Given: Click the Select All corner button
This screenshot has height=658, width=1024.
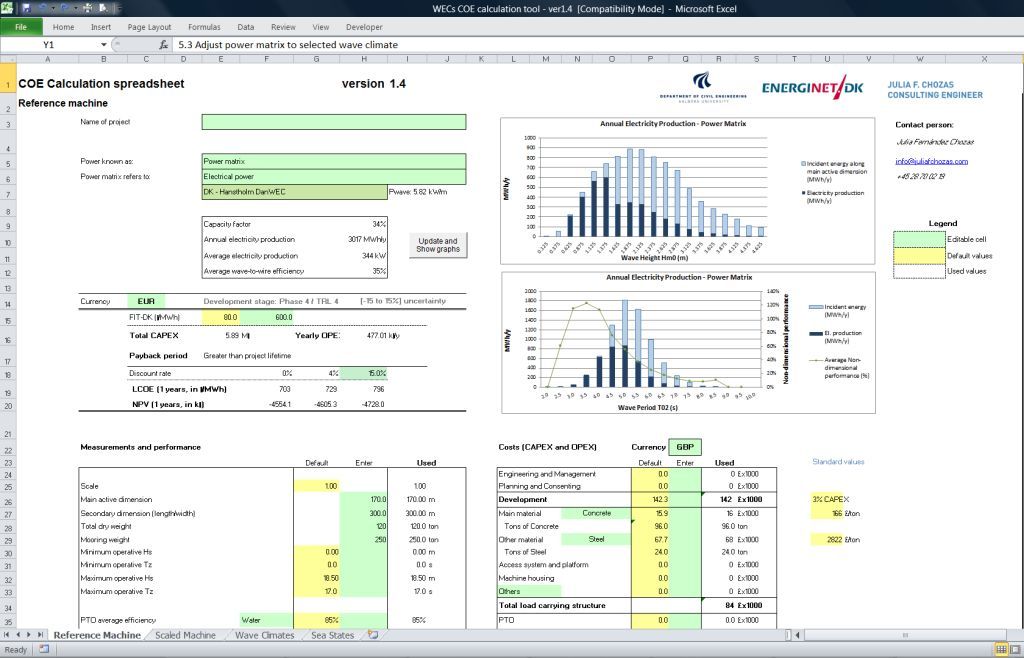Looking at the screenshot, I should (x=7, y=59).
